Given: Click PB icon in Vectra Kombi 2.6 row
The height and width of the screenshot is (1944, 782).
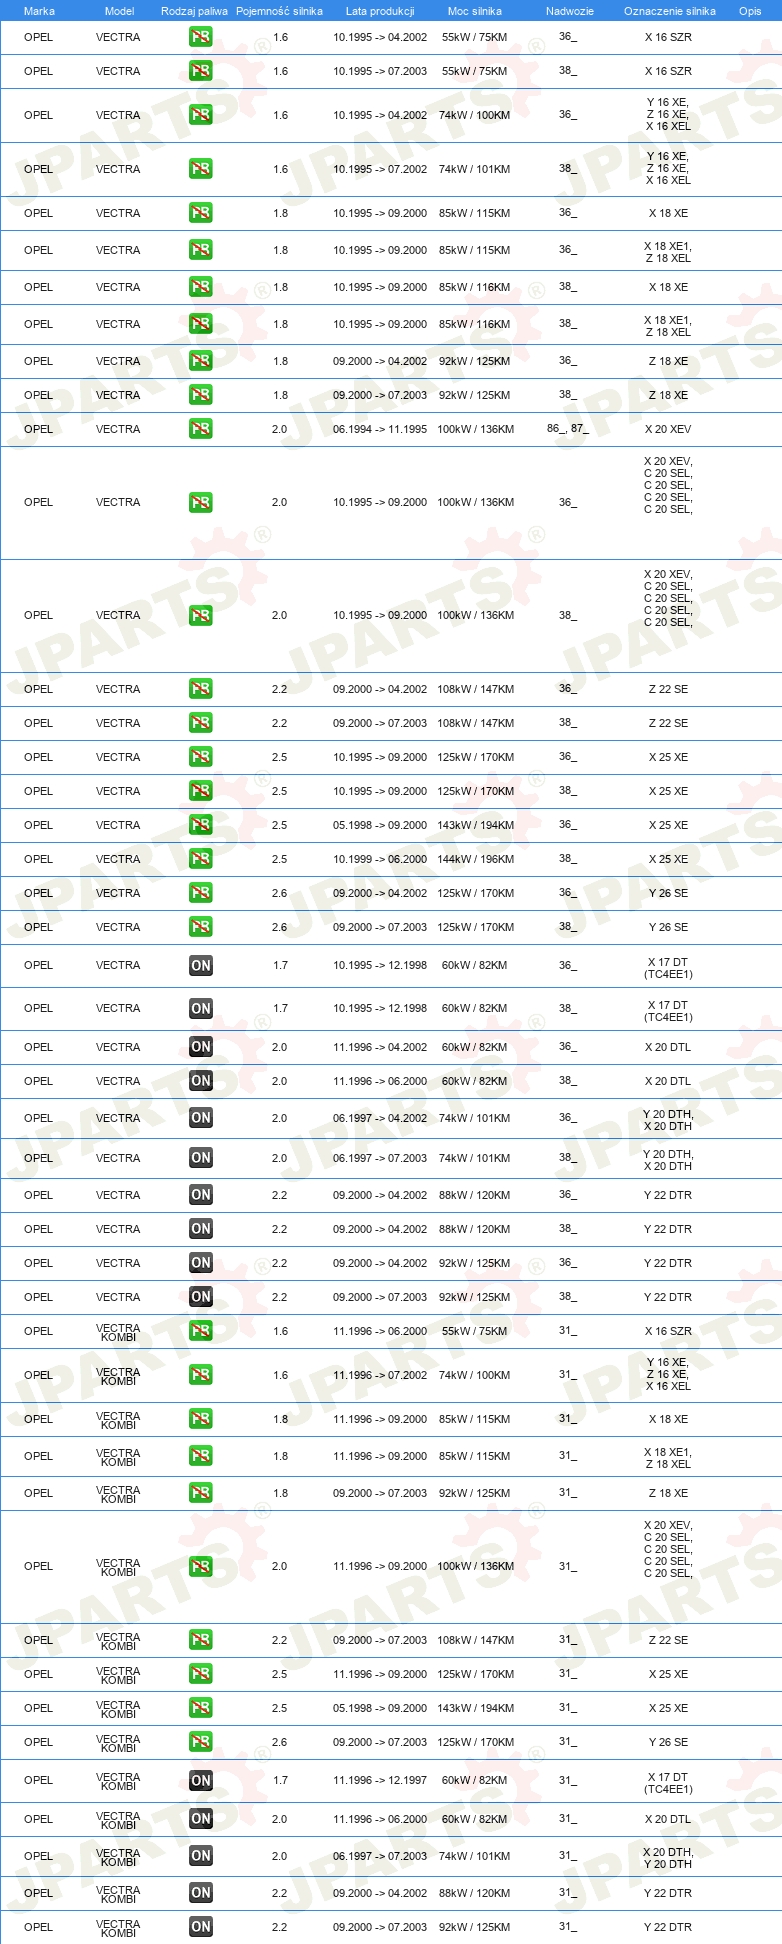Looking at the screenshot, I should (201, 1742).
